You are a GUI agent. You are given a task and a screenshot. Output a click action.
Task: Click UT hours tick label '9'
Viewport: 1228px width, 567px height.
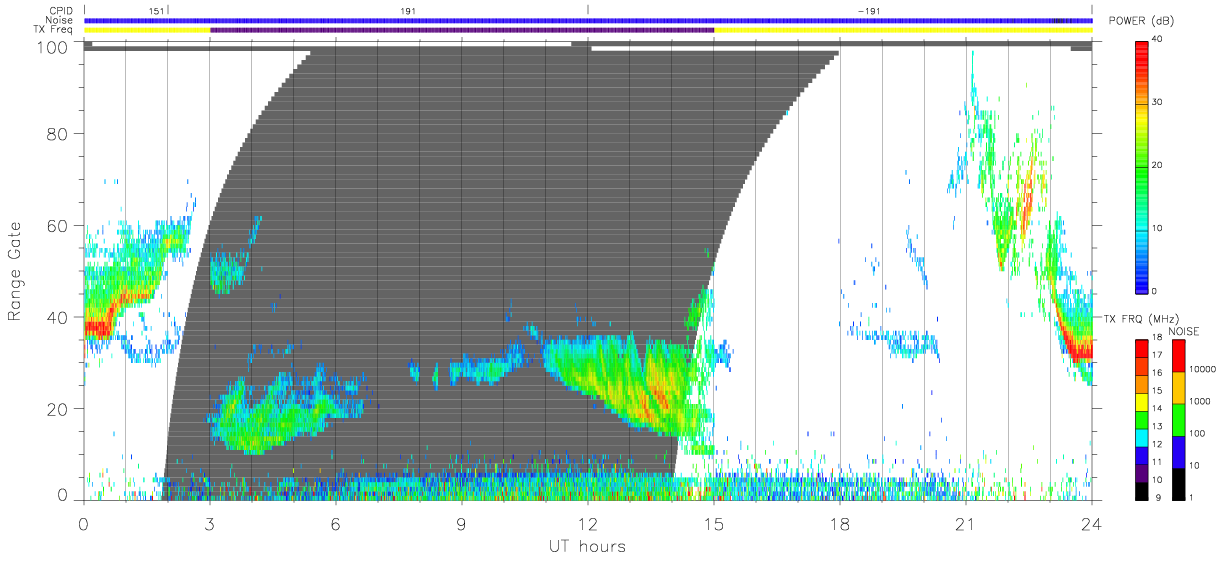click(462, 523)
